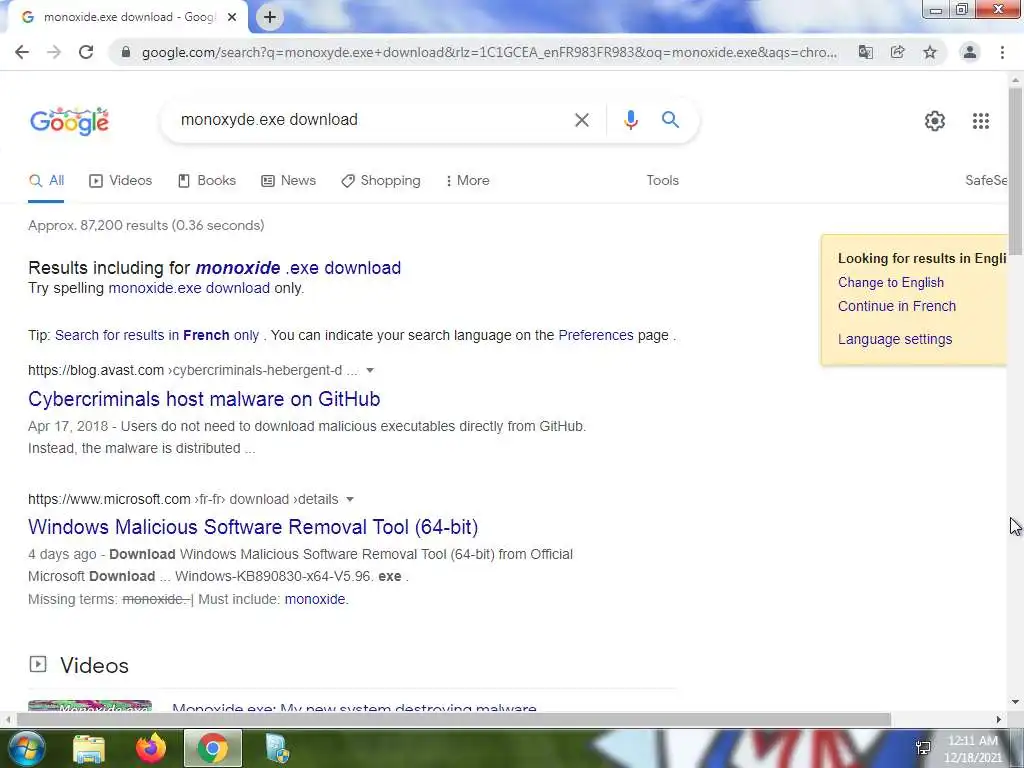Viewport: 1024px width, 768px height.
Task: Click the SafeSearch label
Action: (x=986, y=181)
